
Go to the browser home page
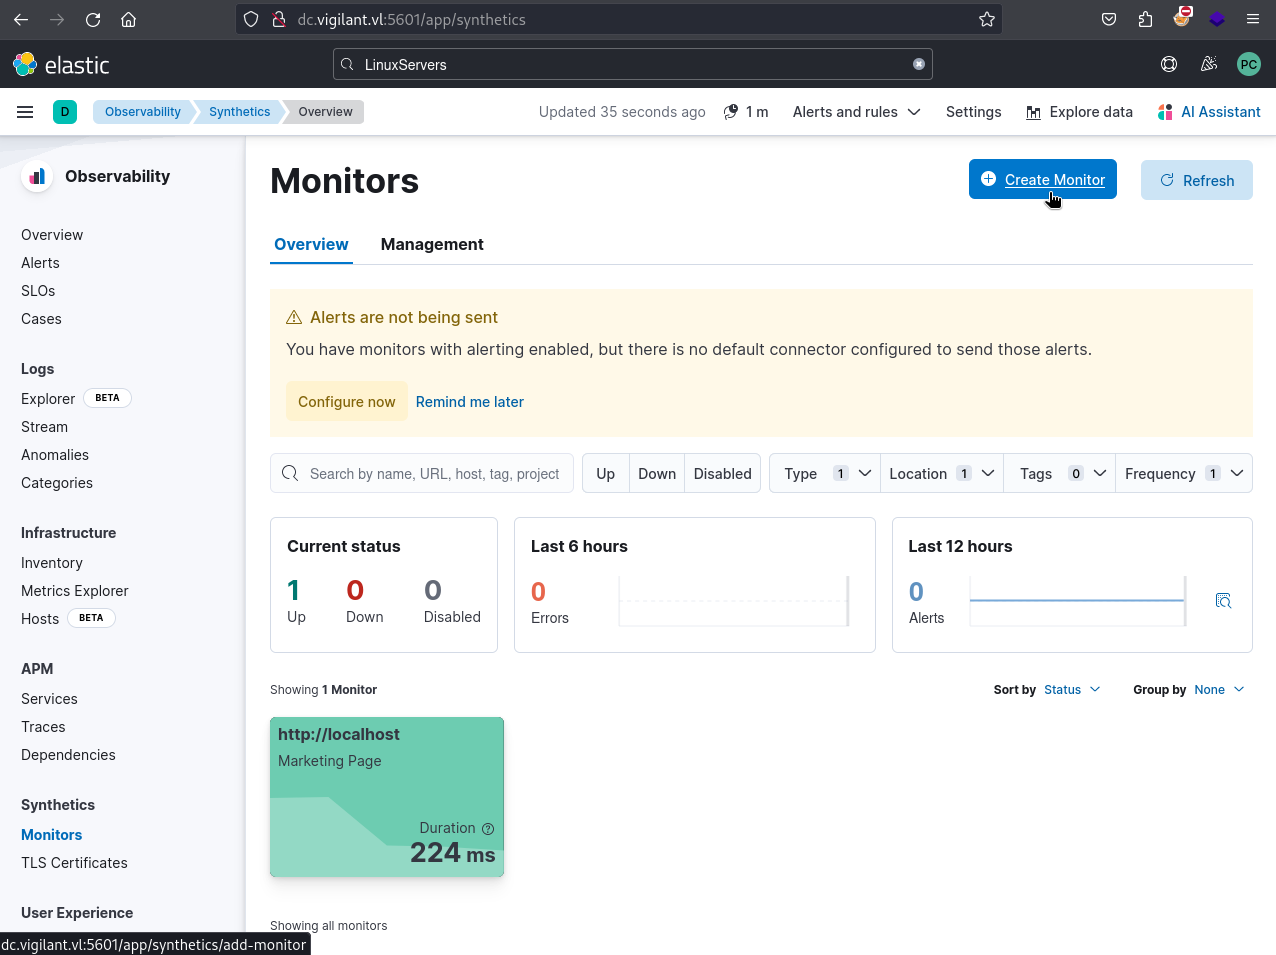(128, 19)
